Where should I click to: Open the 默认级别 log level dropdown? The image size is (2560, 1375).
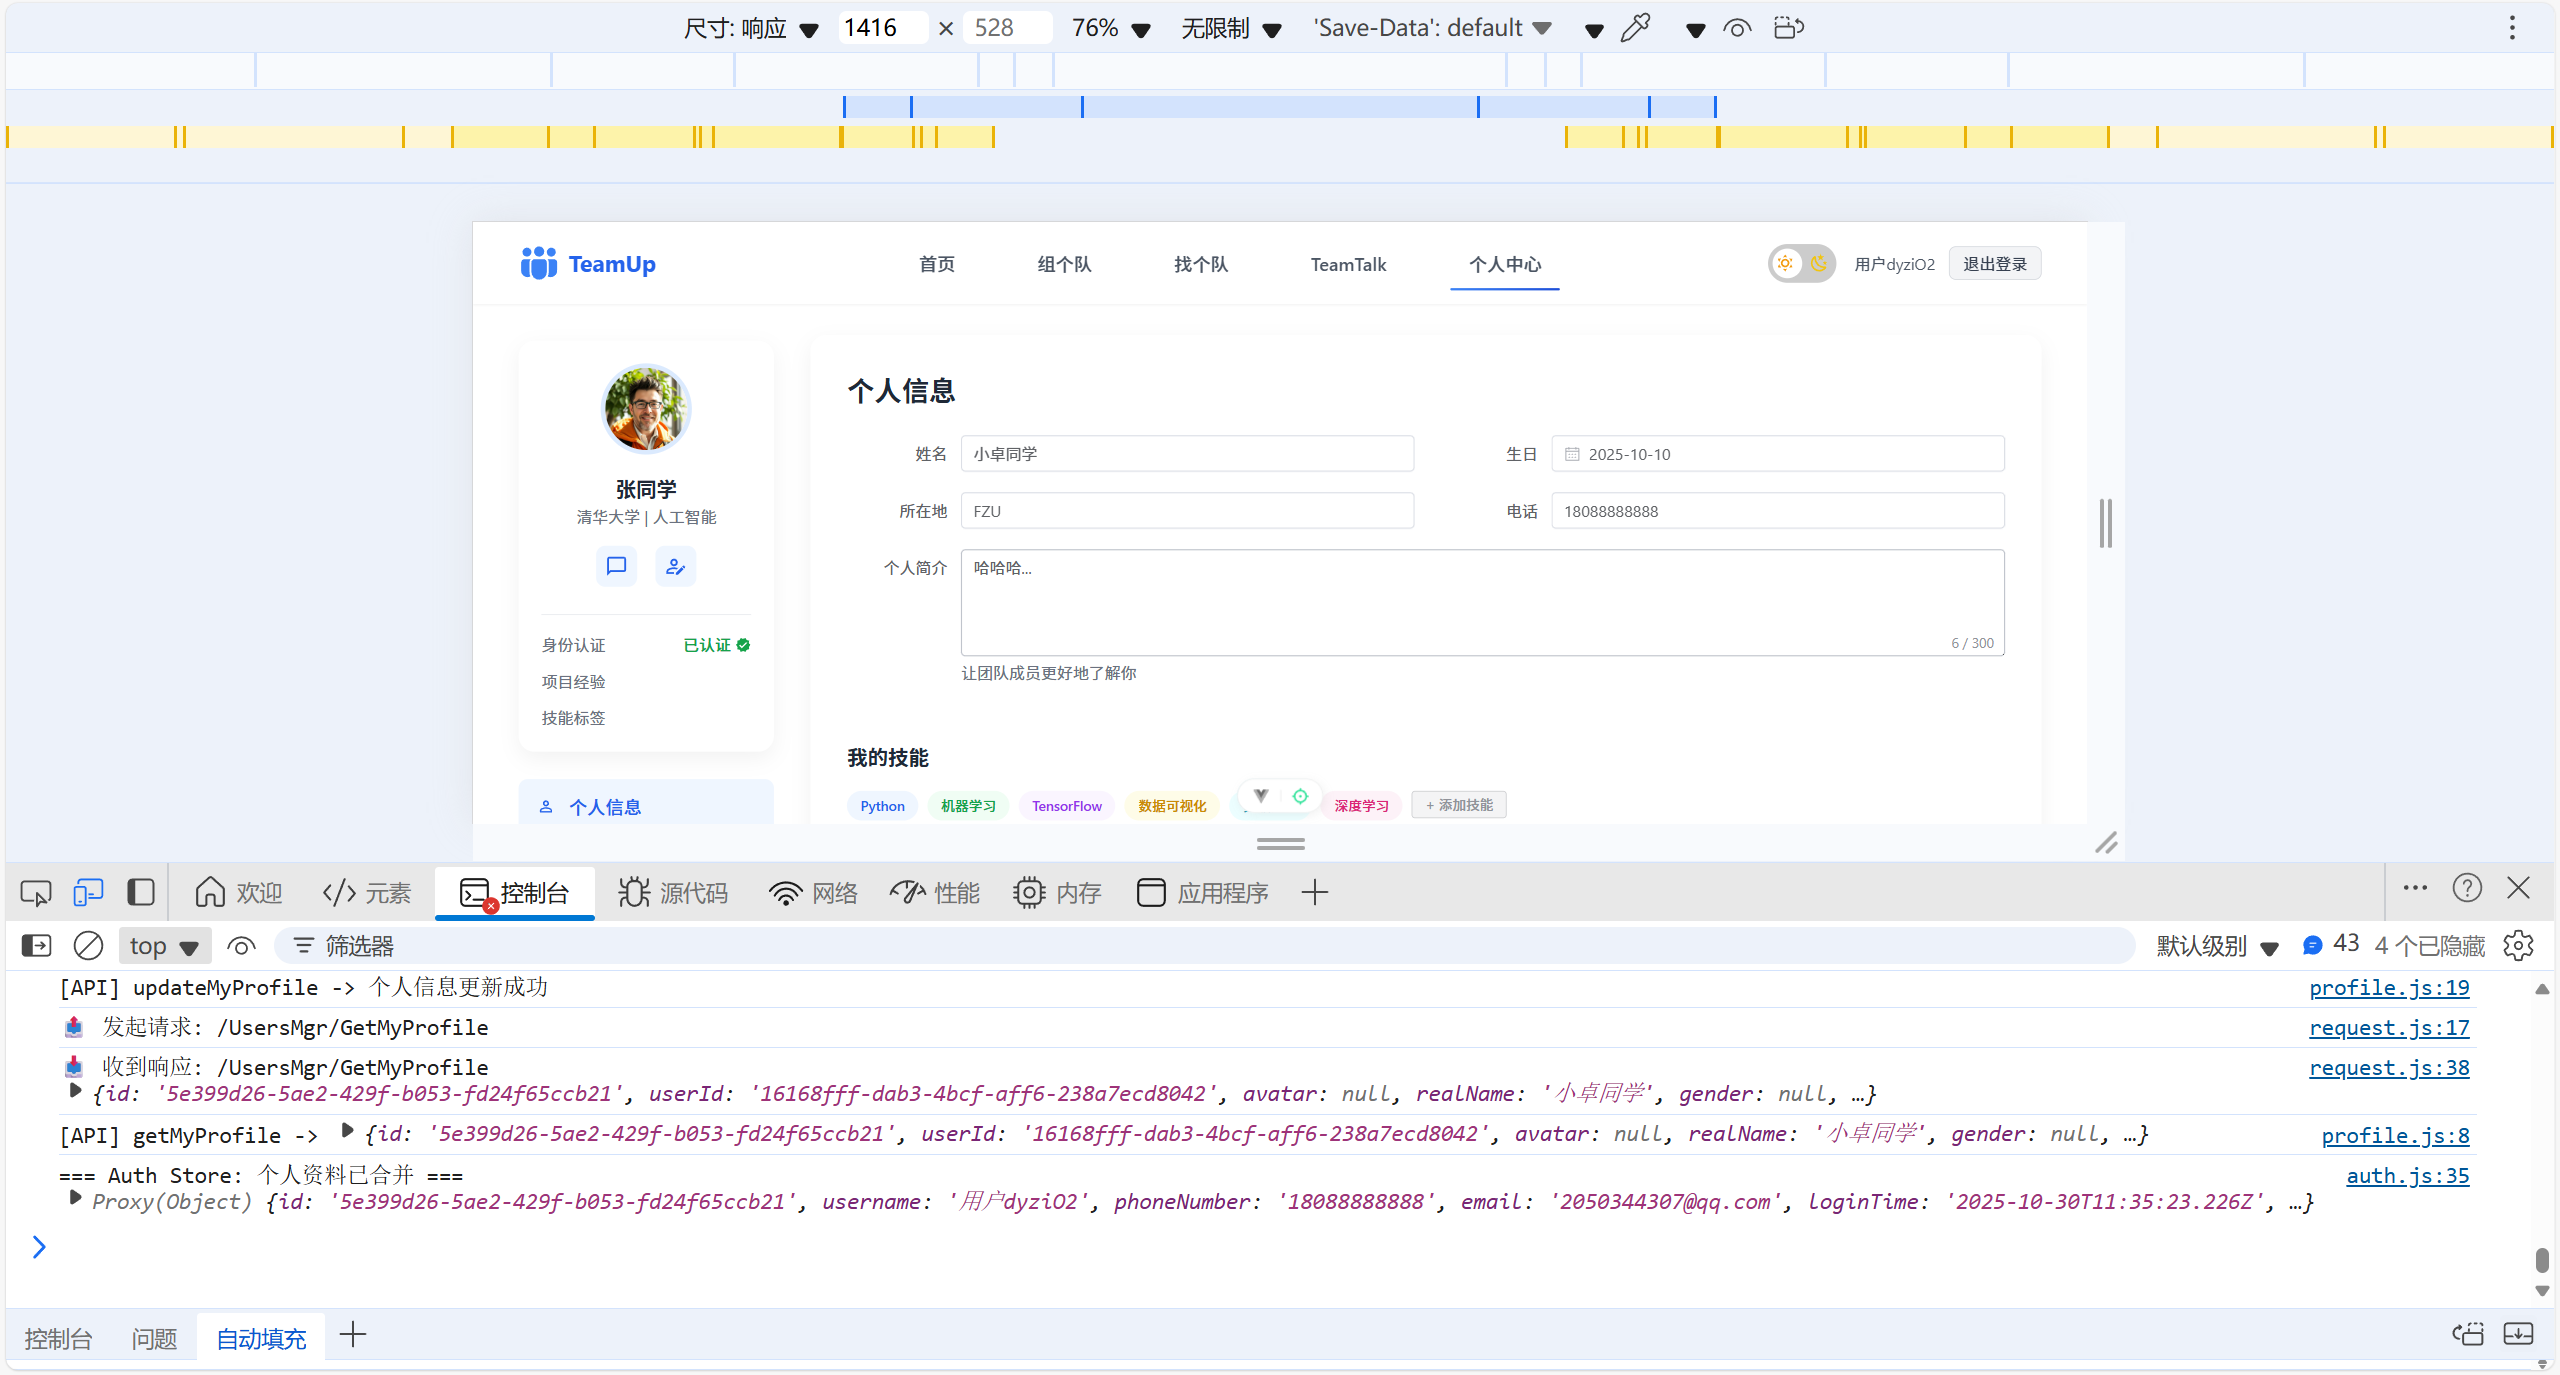point(2216,946)
